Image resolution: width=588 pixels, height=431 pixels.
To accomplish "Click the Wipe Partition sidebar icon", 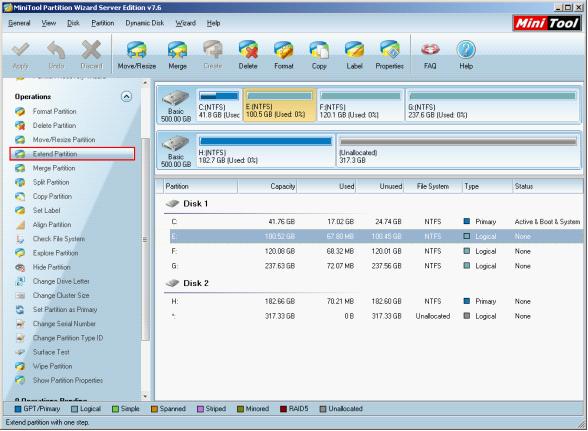I will (x=20, y=366).
